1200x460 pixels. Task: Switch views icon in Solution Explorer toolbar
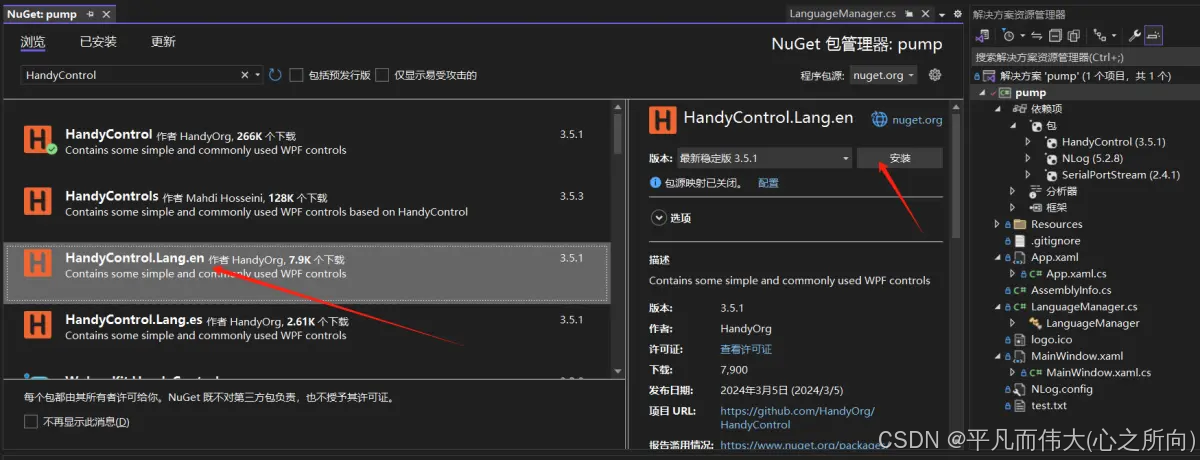click(x=982, y=35)
